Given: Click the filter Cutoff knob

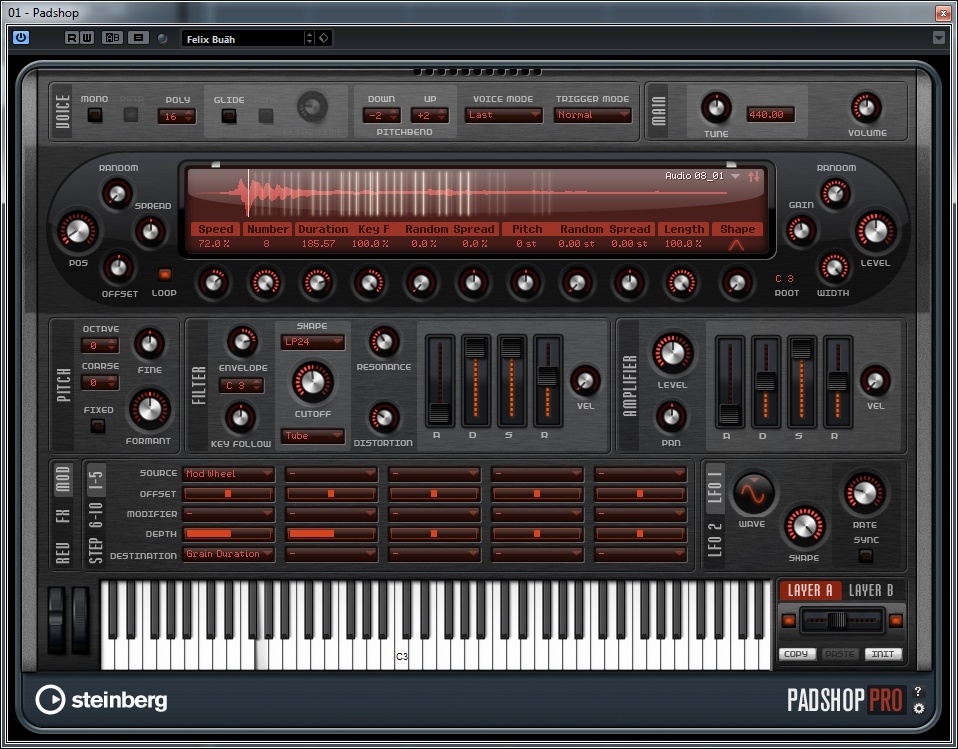Looking at the screenshot, I should (312, 382).
